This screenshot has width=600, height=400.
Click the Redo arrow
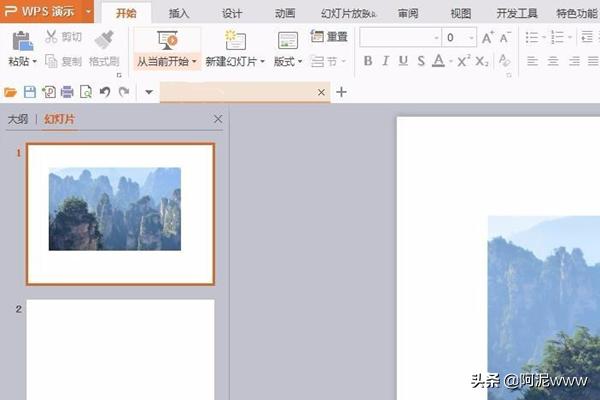pyautogui.click(x=124, y=92)
